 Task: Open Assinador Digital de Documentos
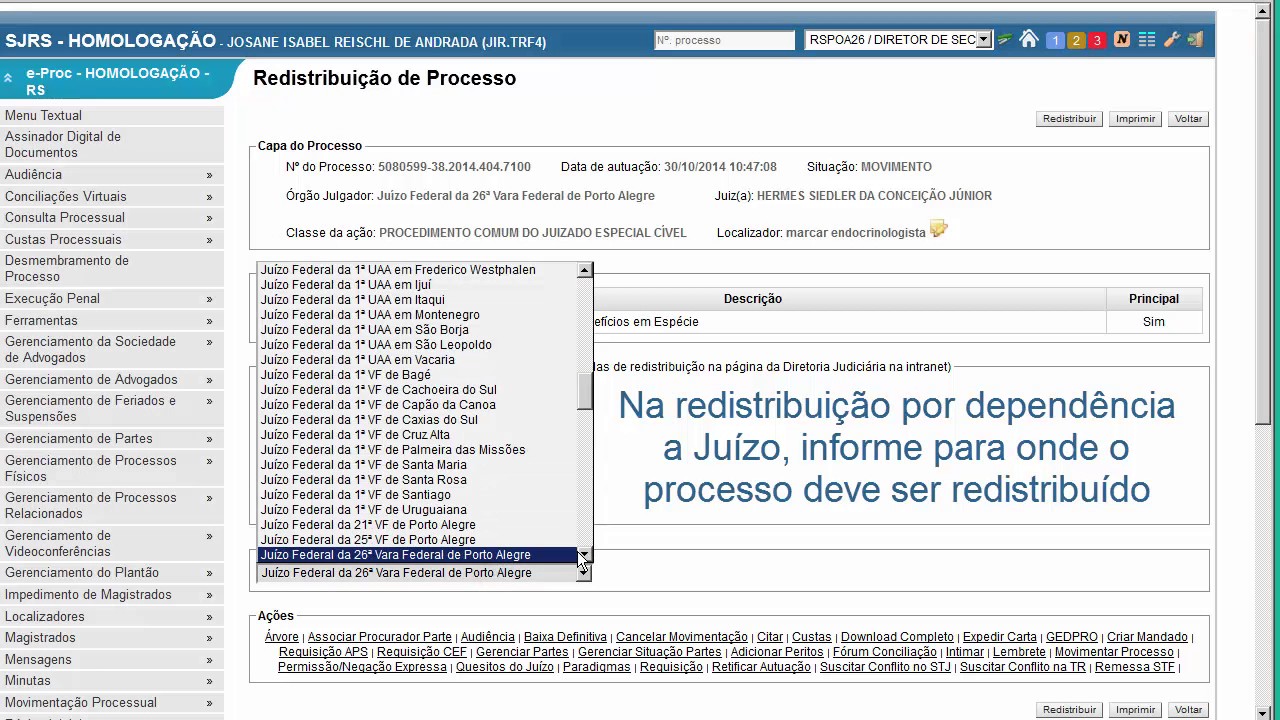[112, 144]
